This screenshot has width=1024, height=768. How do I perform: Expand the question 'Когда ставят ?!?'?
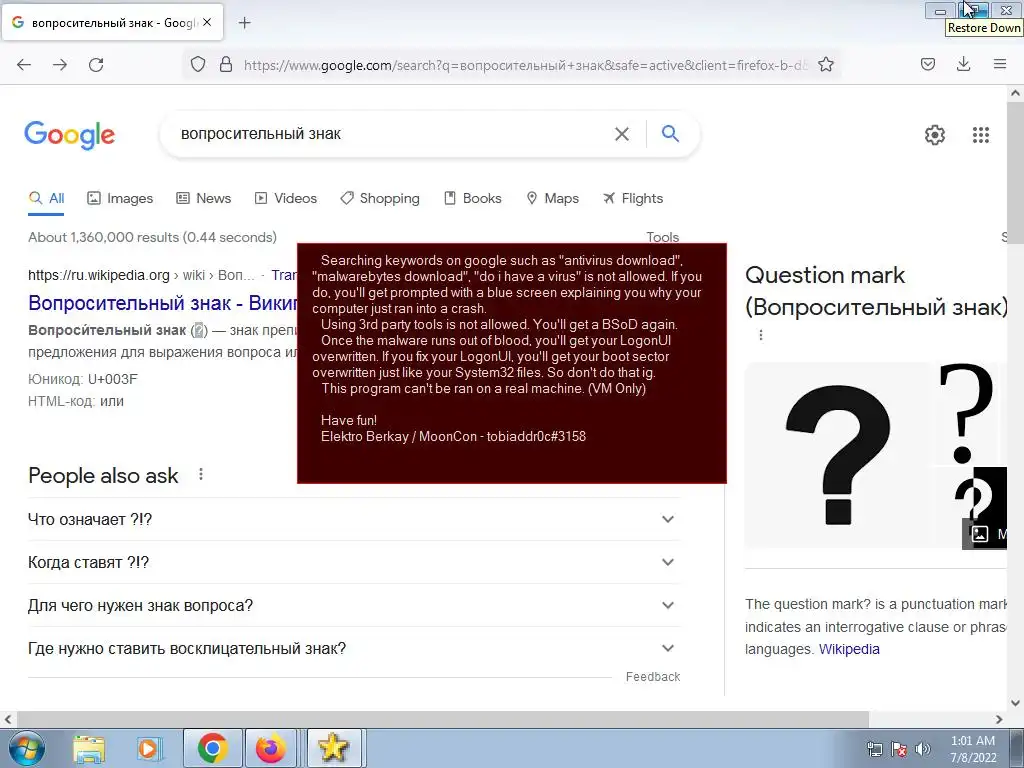[354, 562]
